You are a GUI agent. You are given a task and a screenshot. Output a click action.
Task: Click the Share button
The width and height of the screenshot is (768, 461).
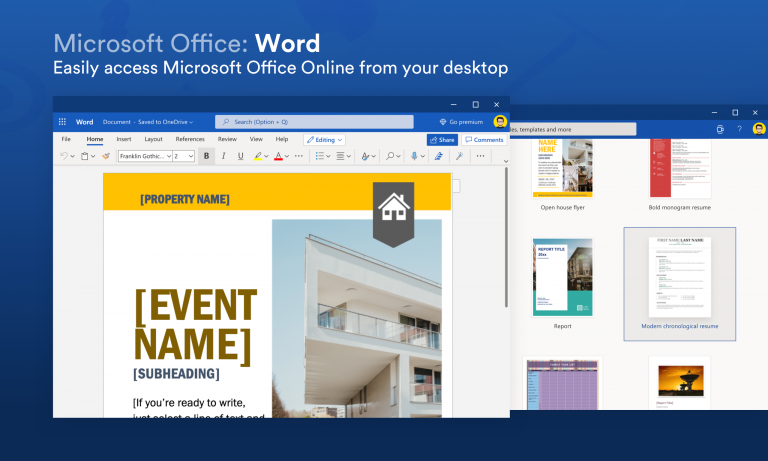pyautogui.click(x=441, y=140)
